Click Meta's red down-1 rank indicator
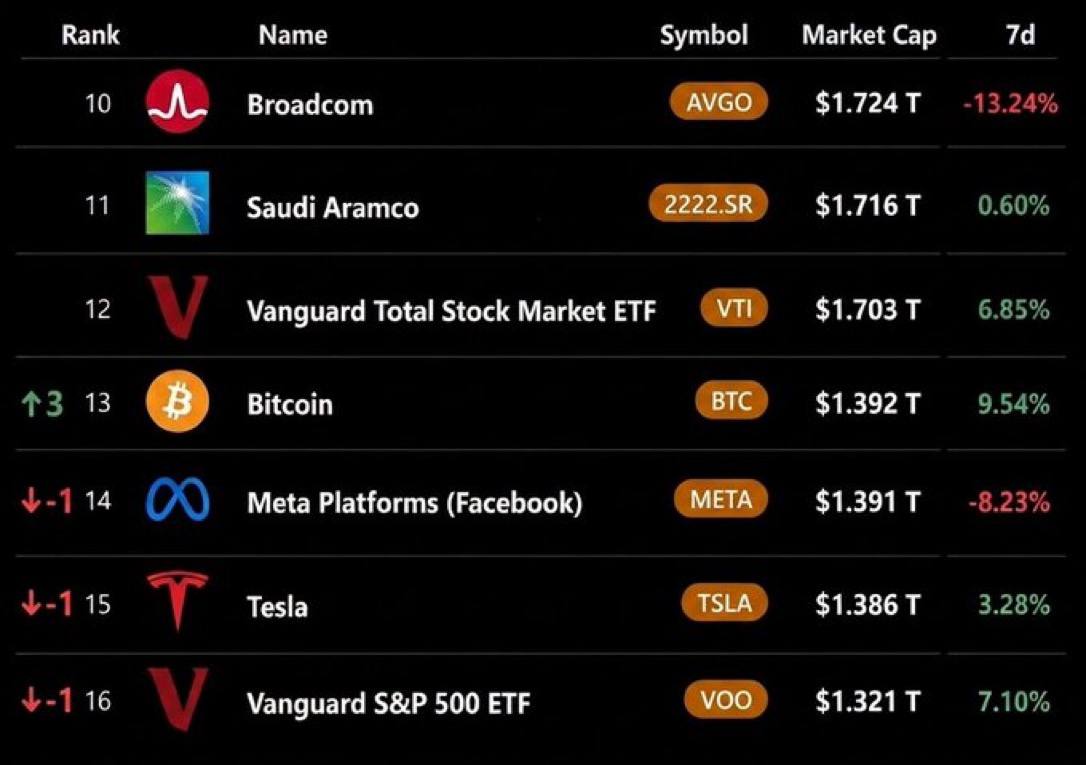This screenshot has width=1086, height=765. [x=46, y=501]
